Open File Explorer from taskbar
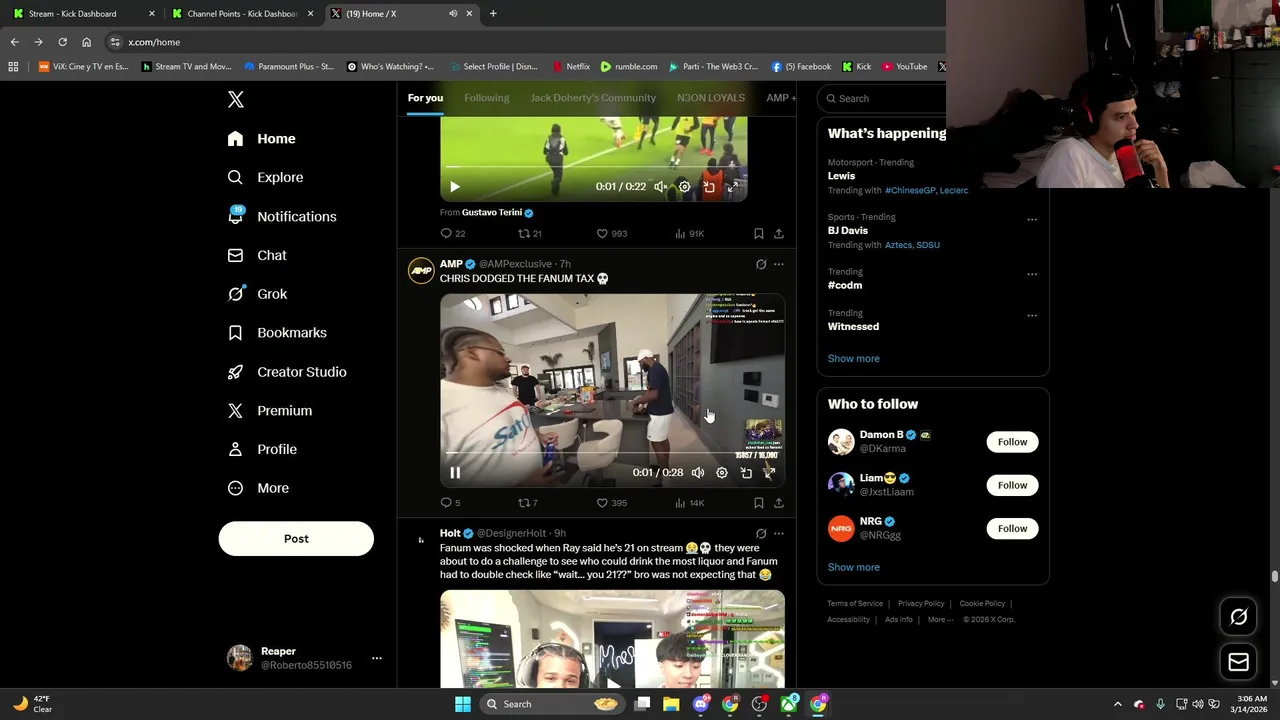The height and width of the screenshot is (720, 1280). point(671,704)
